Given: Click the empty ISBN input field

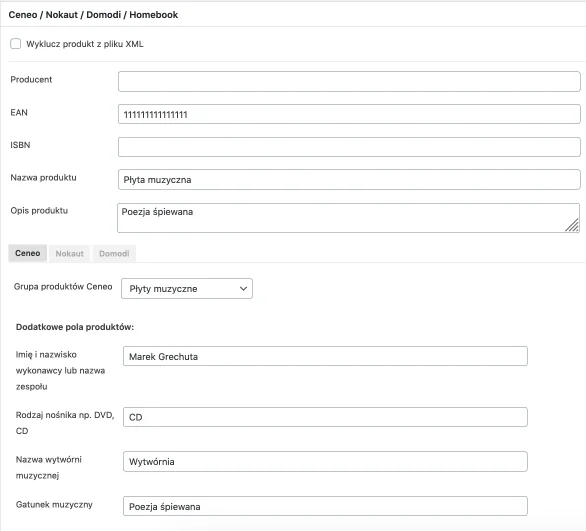Looking at the screenshot, I should click(x=349, y=147).
